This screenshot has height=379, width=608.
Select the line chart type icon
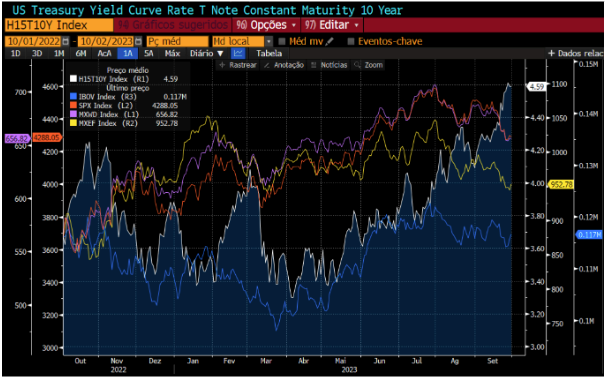coord(238,54)
